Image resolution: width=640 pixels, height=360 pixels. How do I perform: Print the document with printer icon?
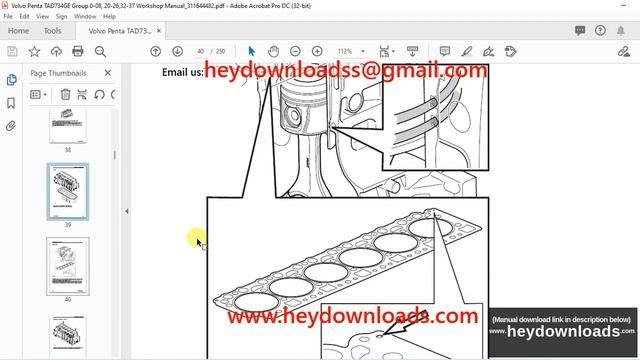click(78, 51)
